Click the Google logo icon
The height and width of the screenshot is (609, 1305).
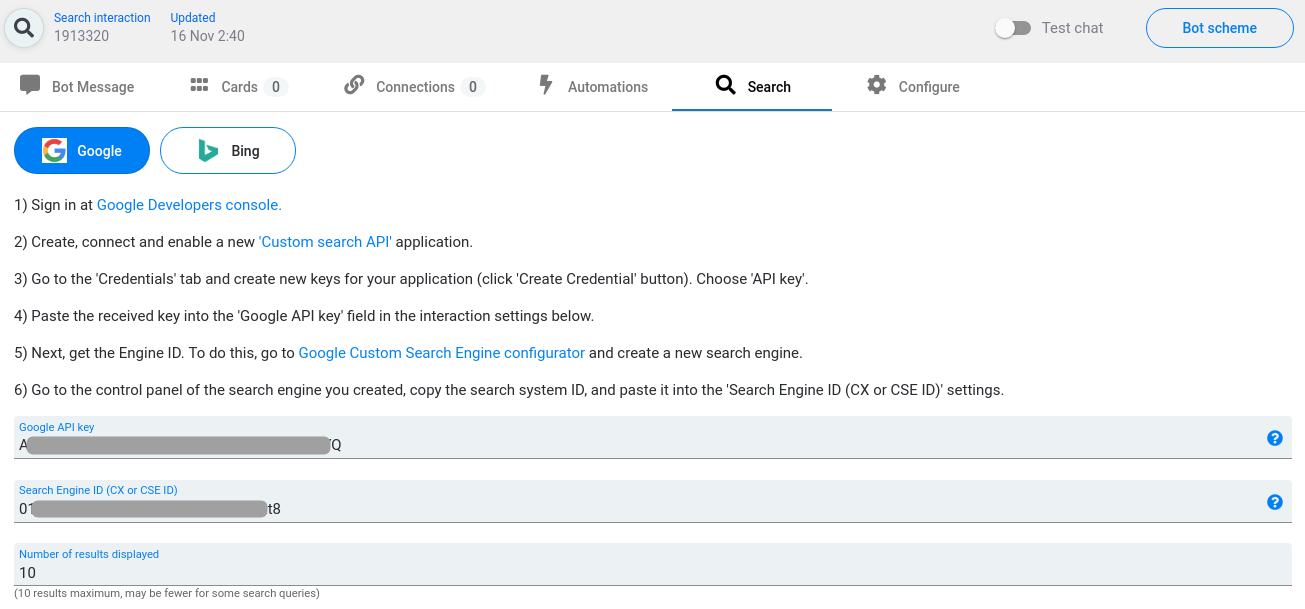tap(54, 150)
